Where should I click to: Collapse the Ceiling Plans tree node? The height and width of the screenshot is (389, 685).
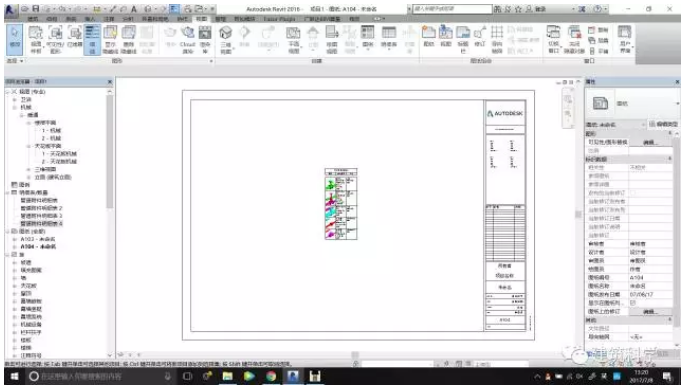(x=29, y=146)
